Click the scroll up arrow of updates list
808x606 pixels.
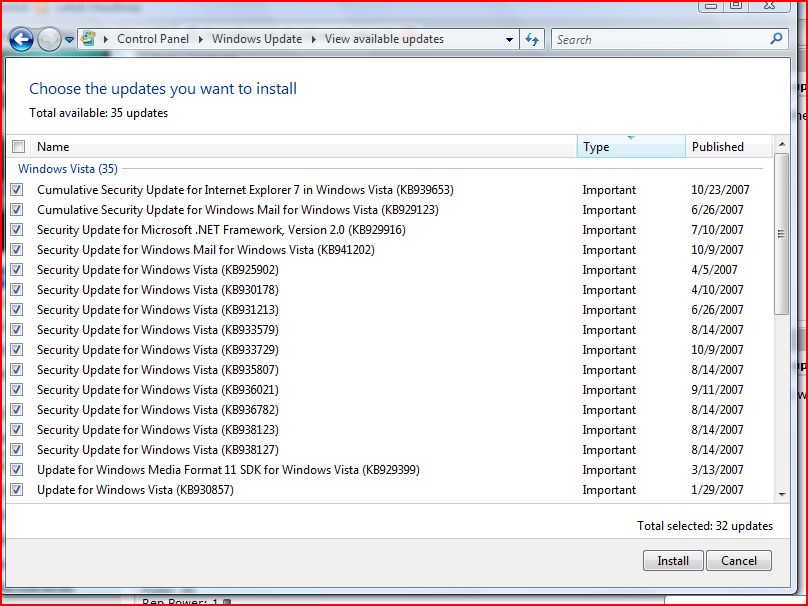782,144
